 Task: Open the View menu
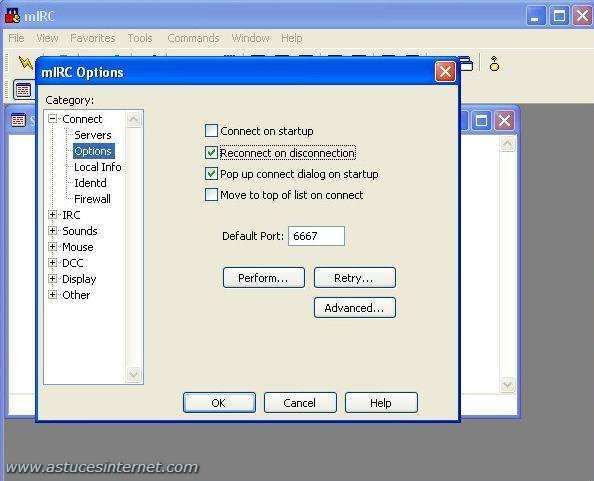[x=47, y=38]
